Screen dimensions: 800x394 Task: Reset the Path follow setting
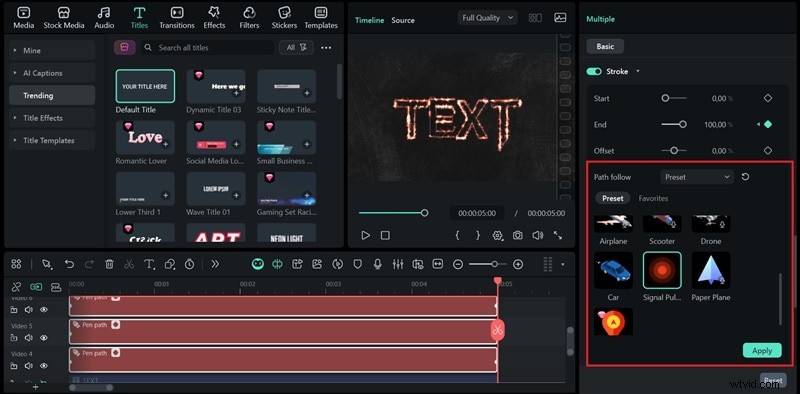click(745, 177)
